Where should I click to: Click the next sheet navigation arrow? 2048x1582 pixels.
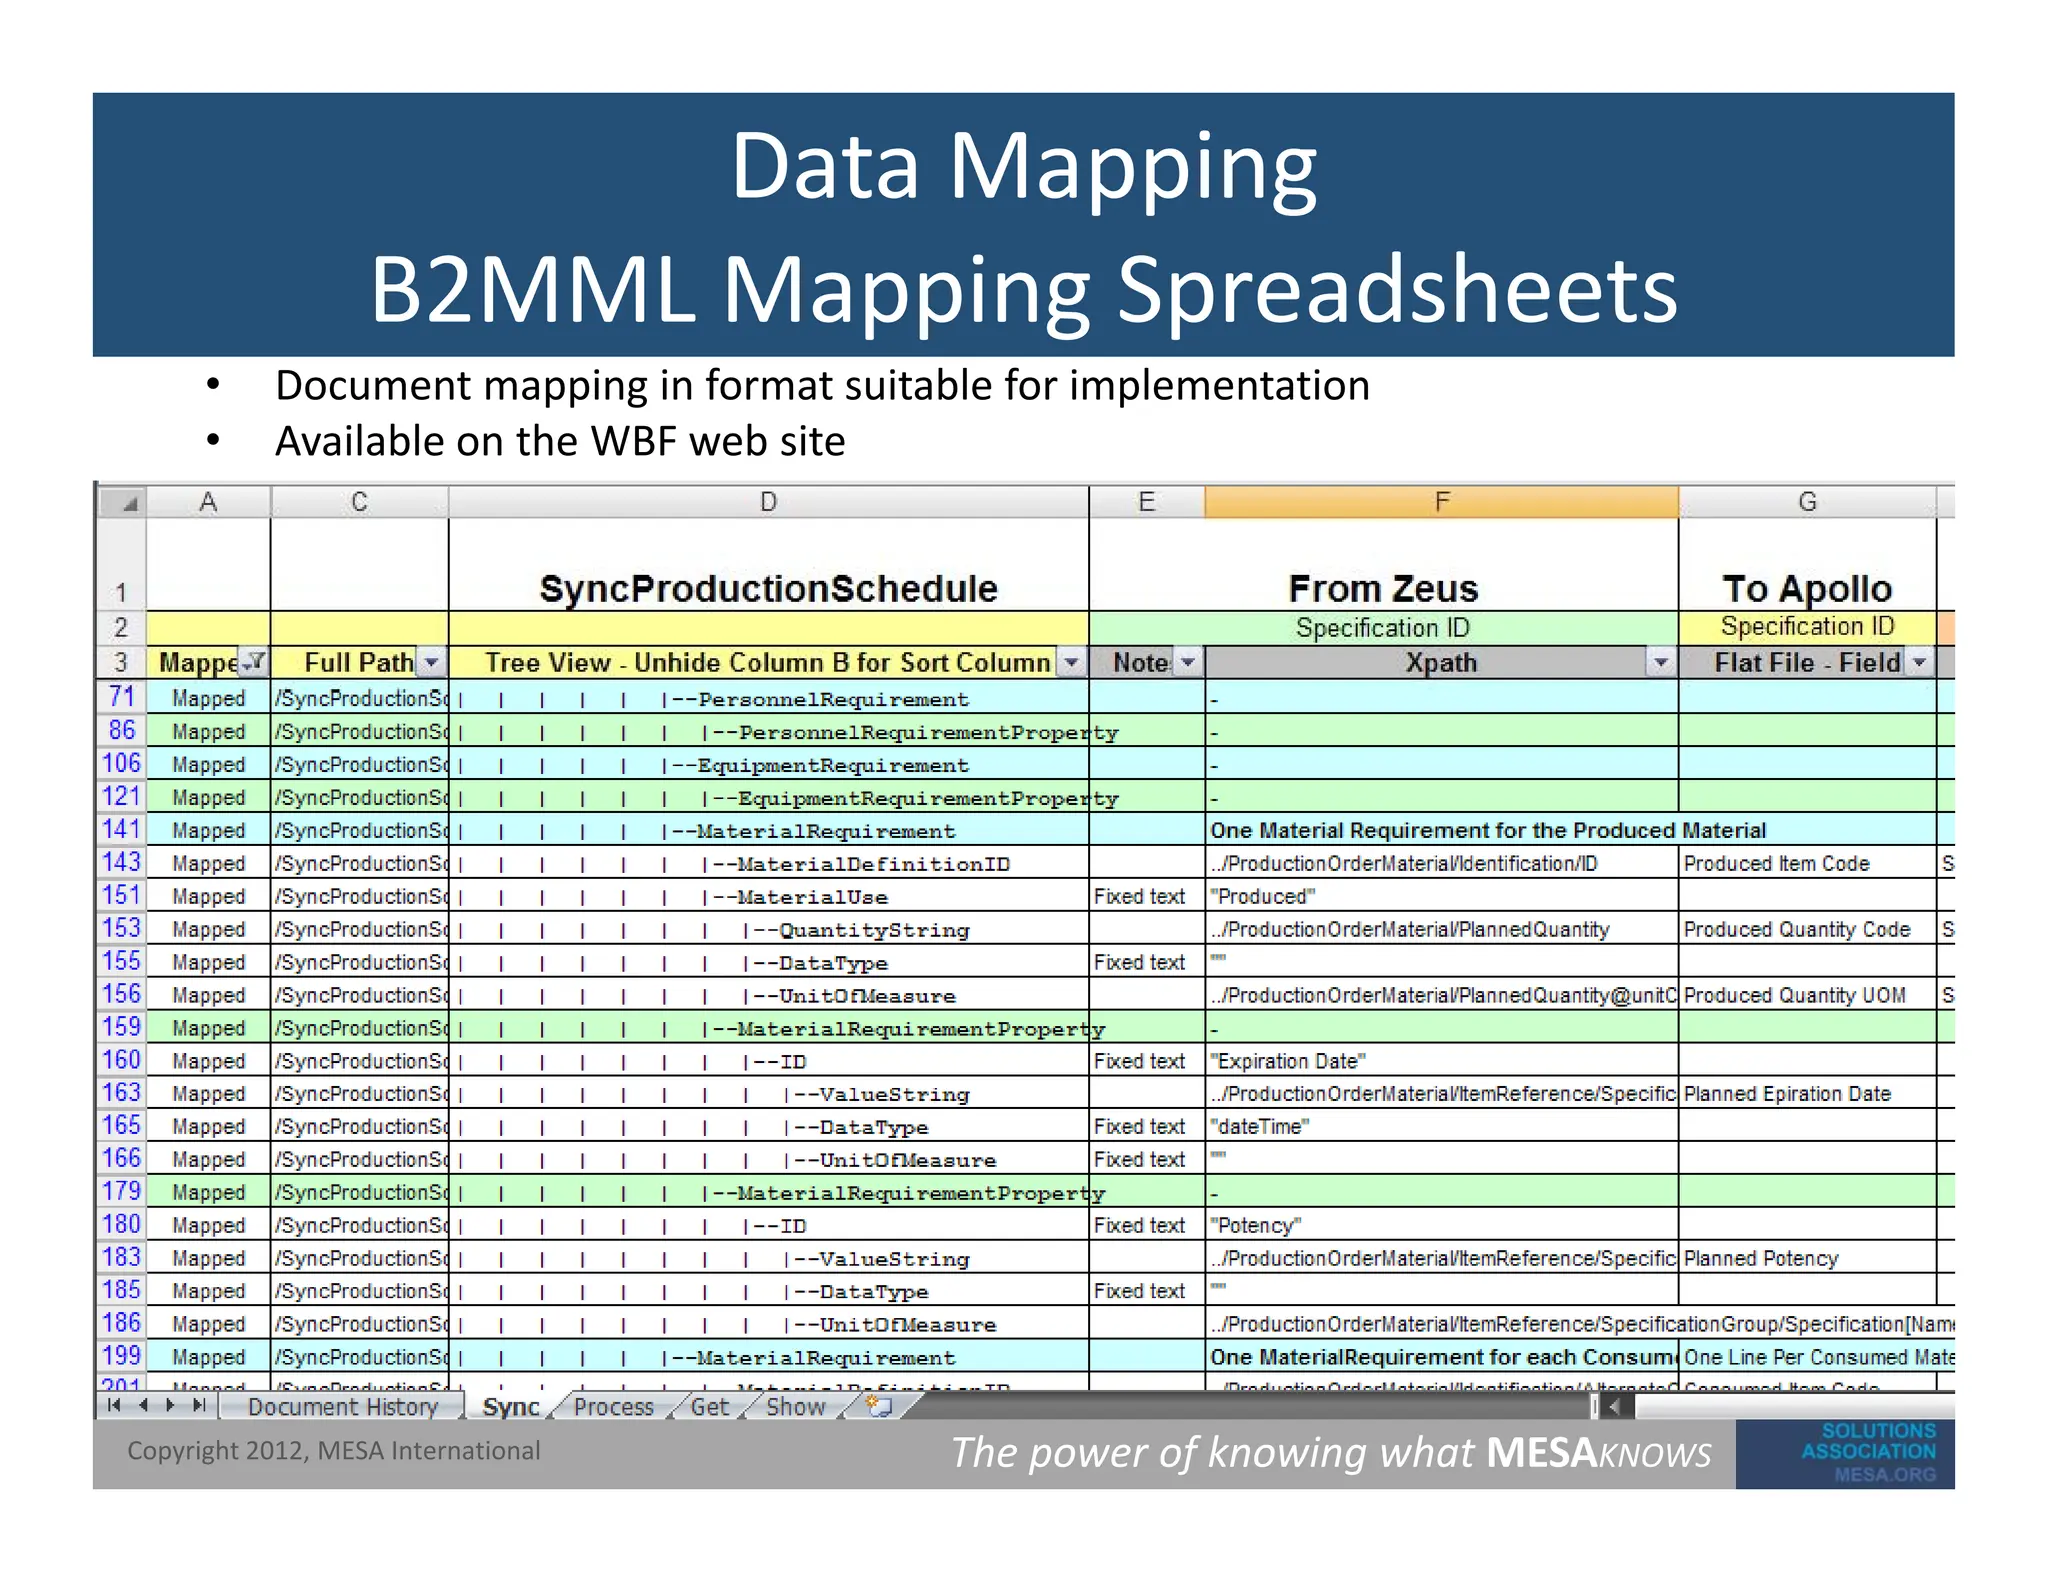coord(170,1405)
